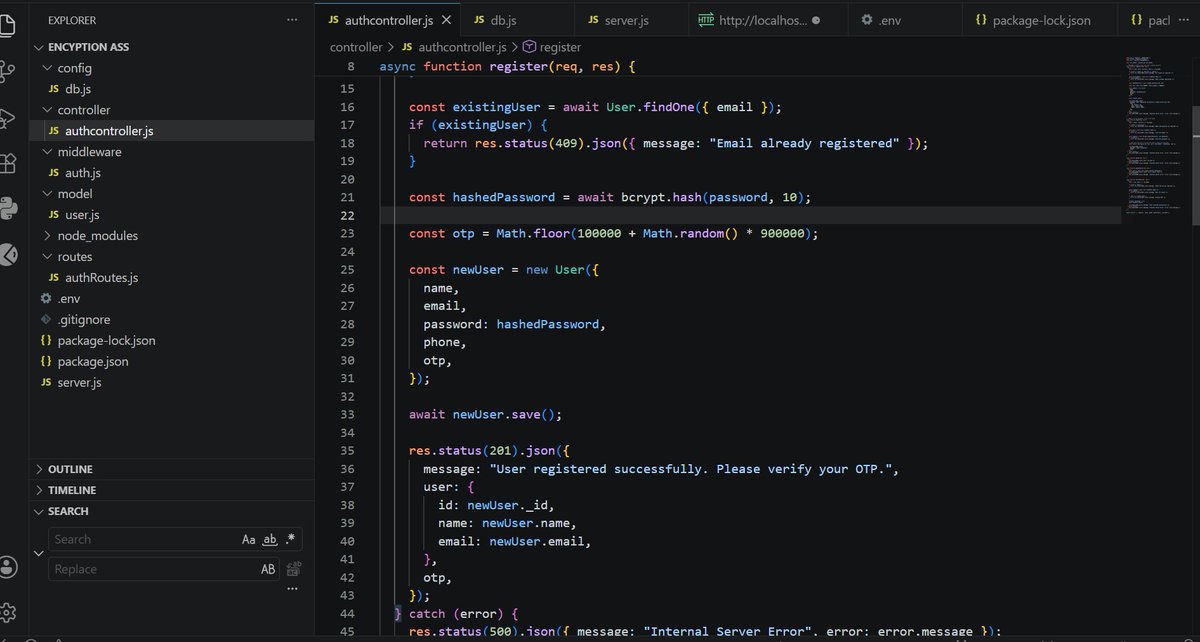The width and height of the screenshot is (1200, 642).
Task: Click unsaved dot on localhost tab
Action: click(x=816, y=20)
